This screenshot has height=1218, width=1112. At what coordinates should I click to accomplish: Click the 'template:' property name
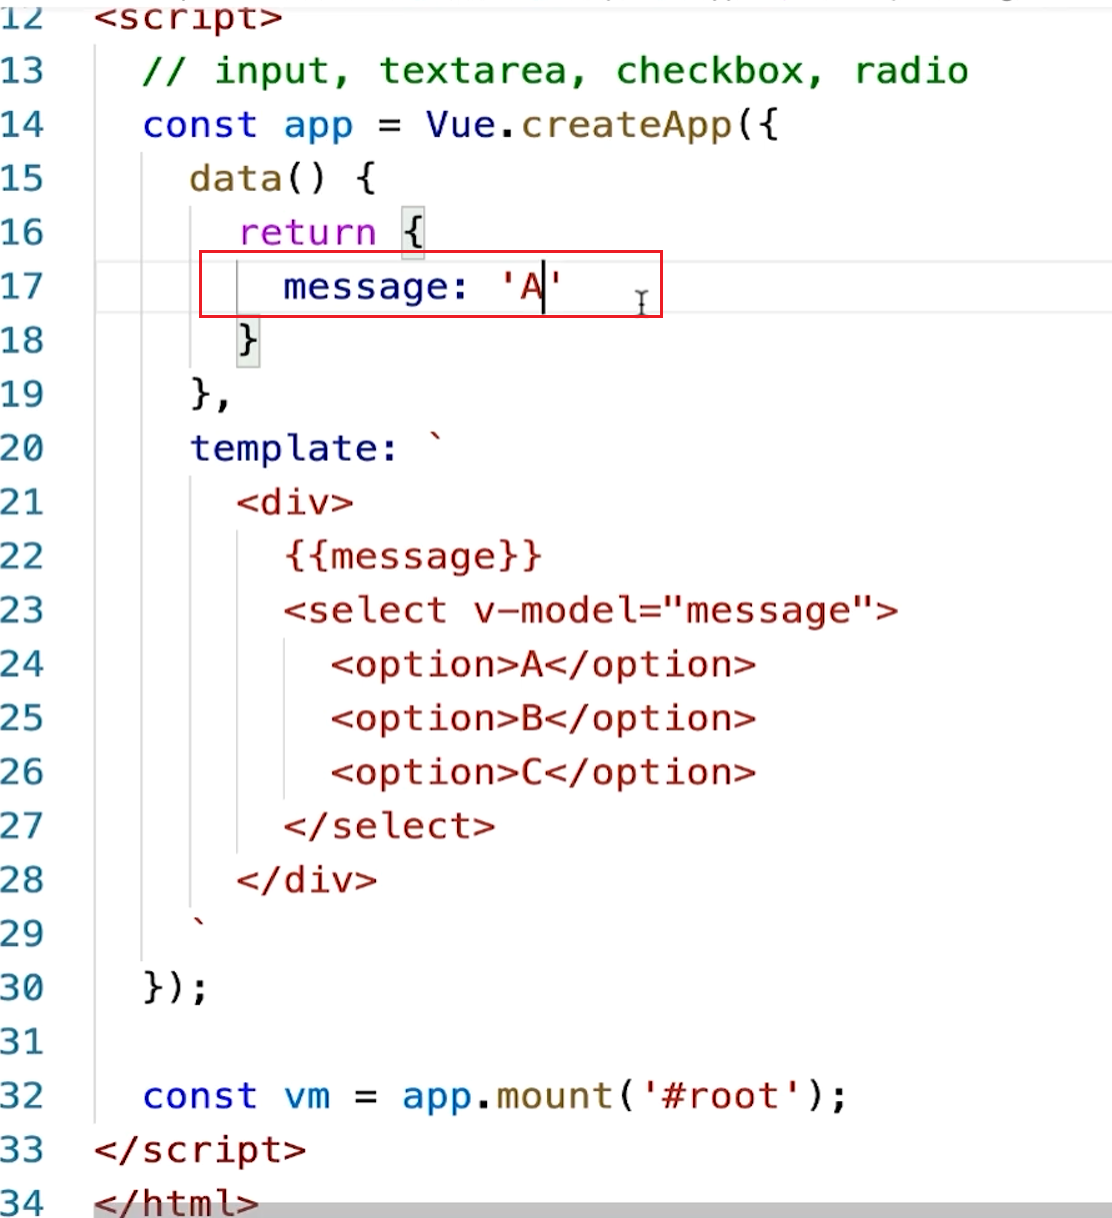click(295, 449)
